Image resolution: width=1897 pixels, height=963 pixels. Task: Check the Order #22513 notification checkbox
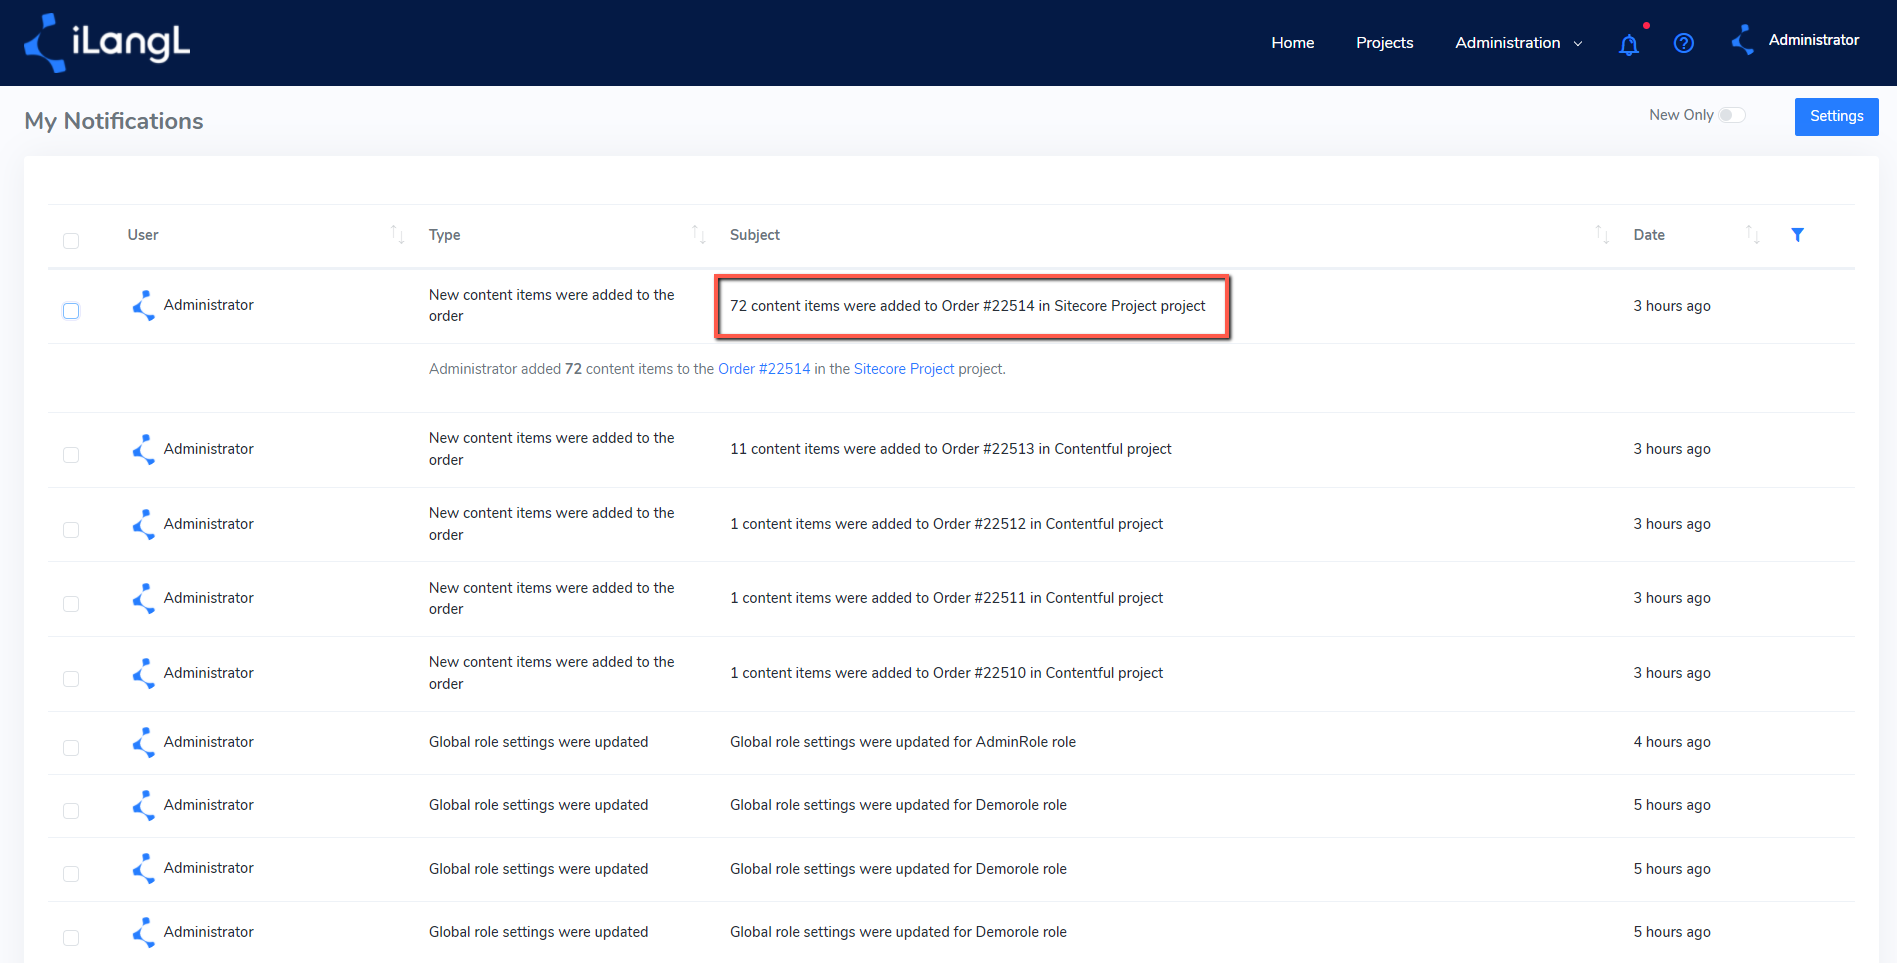click(71, 455)
